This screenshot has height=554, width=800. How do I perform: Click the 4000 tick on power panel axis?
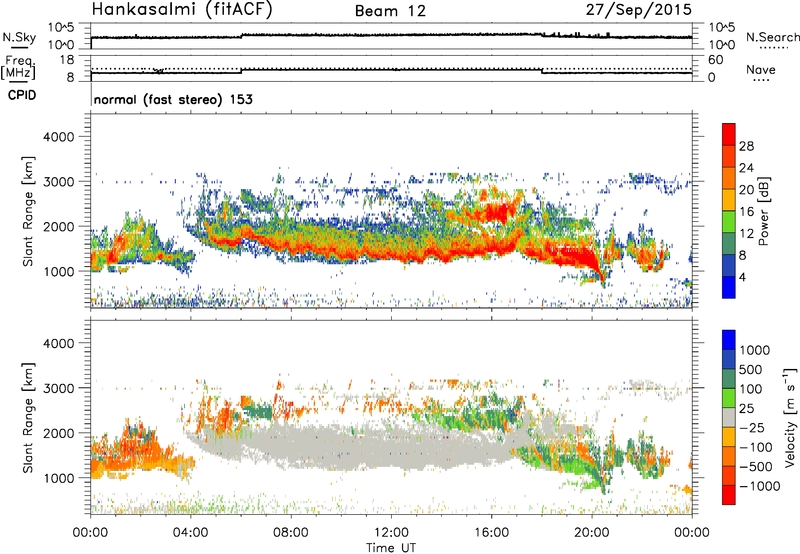(59, 137)
